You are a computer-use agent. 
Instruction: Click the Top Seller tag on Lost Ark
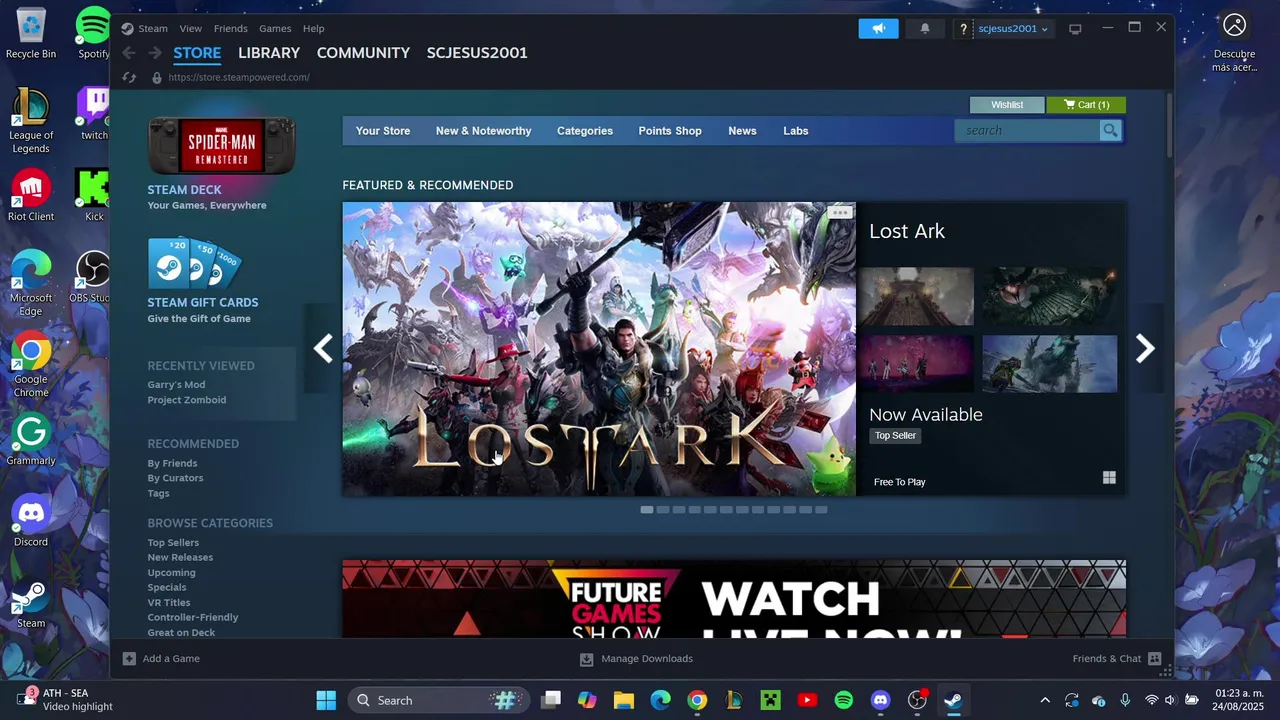(895, 436)
